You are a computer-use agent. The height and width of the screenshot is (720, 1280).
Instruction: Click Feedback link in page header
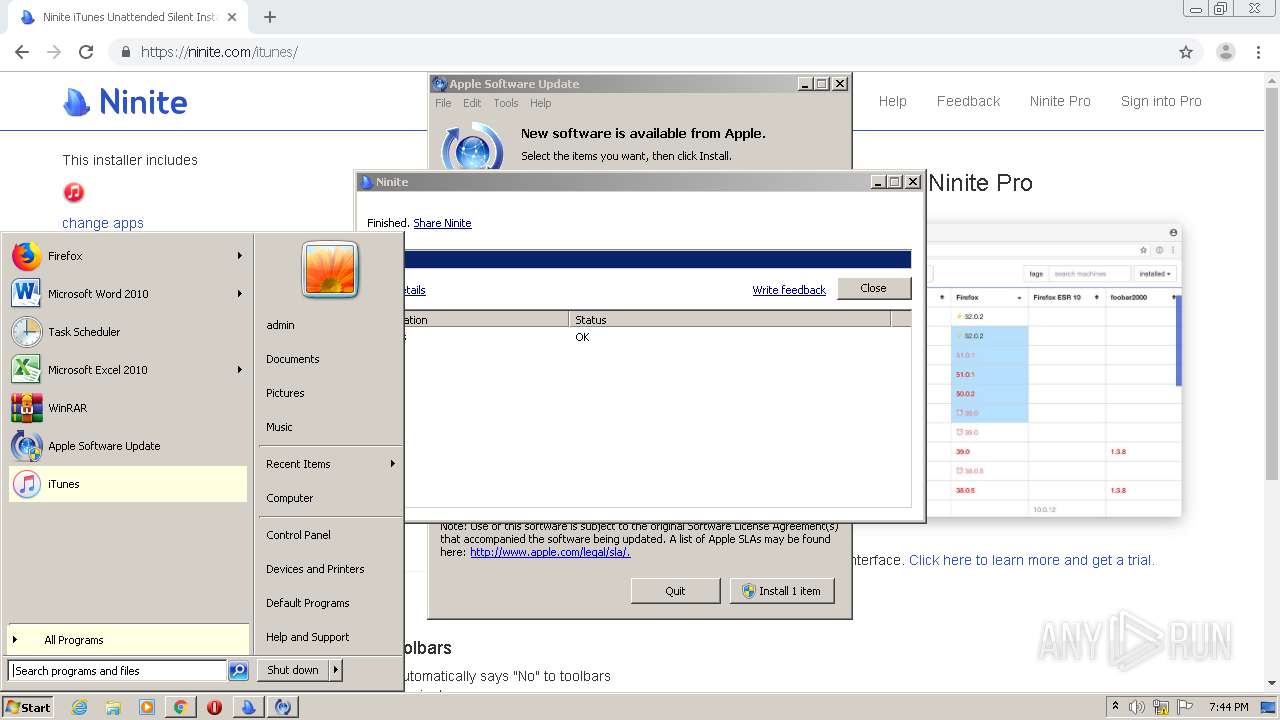968,101
